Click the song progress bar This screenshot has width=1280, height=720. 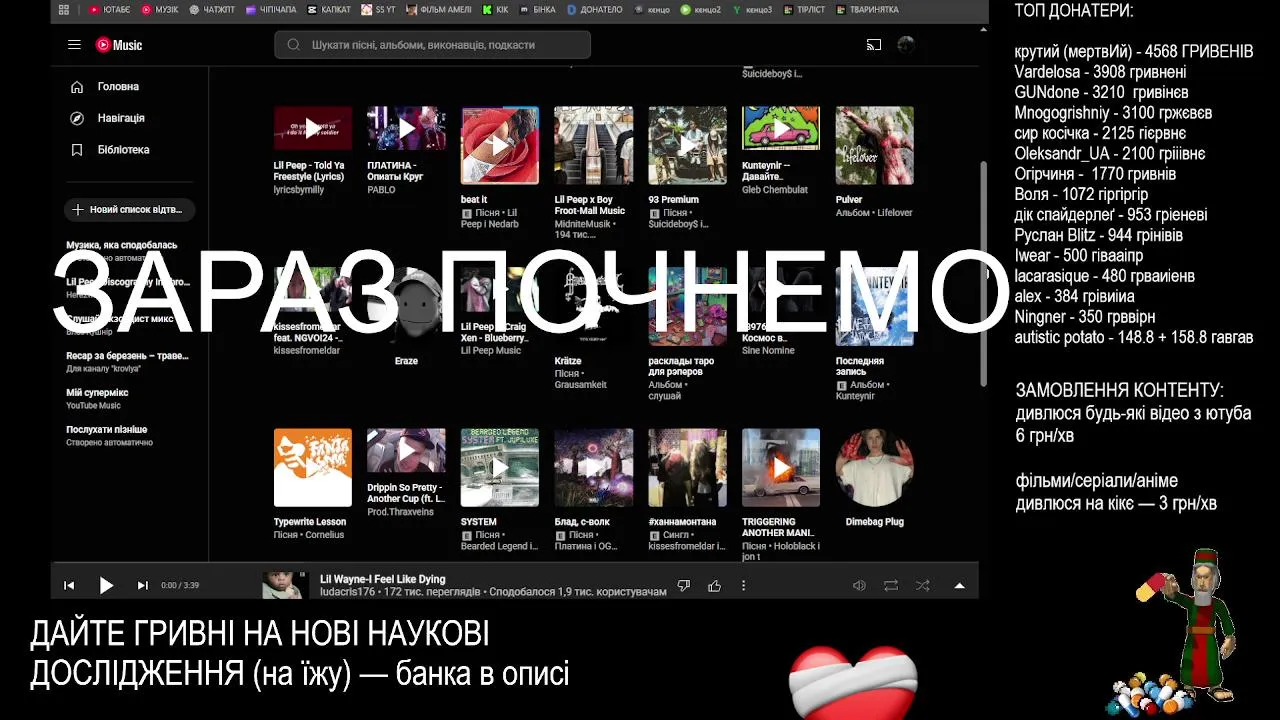[x=514, y=564]
